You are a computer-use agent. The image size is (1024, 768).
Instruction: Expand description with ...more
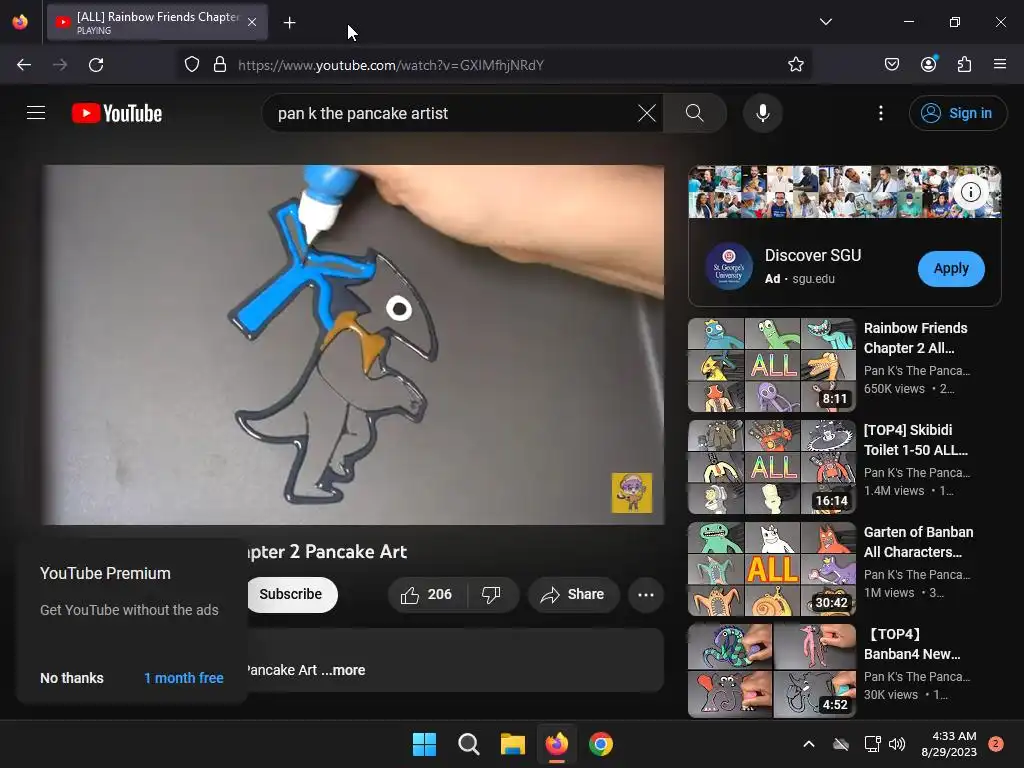point(343,670)
